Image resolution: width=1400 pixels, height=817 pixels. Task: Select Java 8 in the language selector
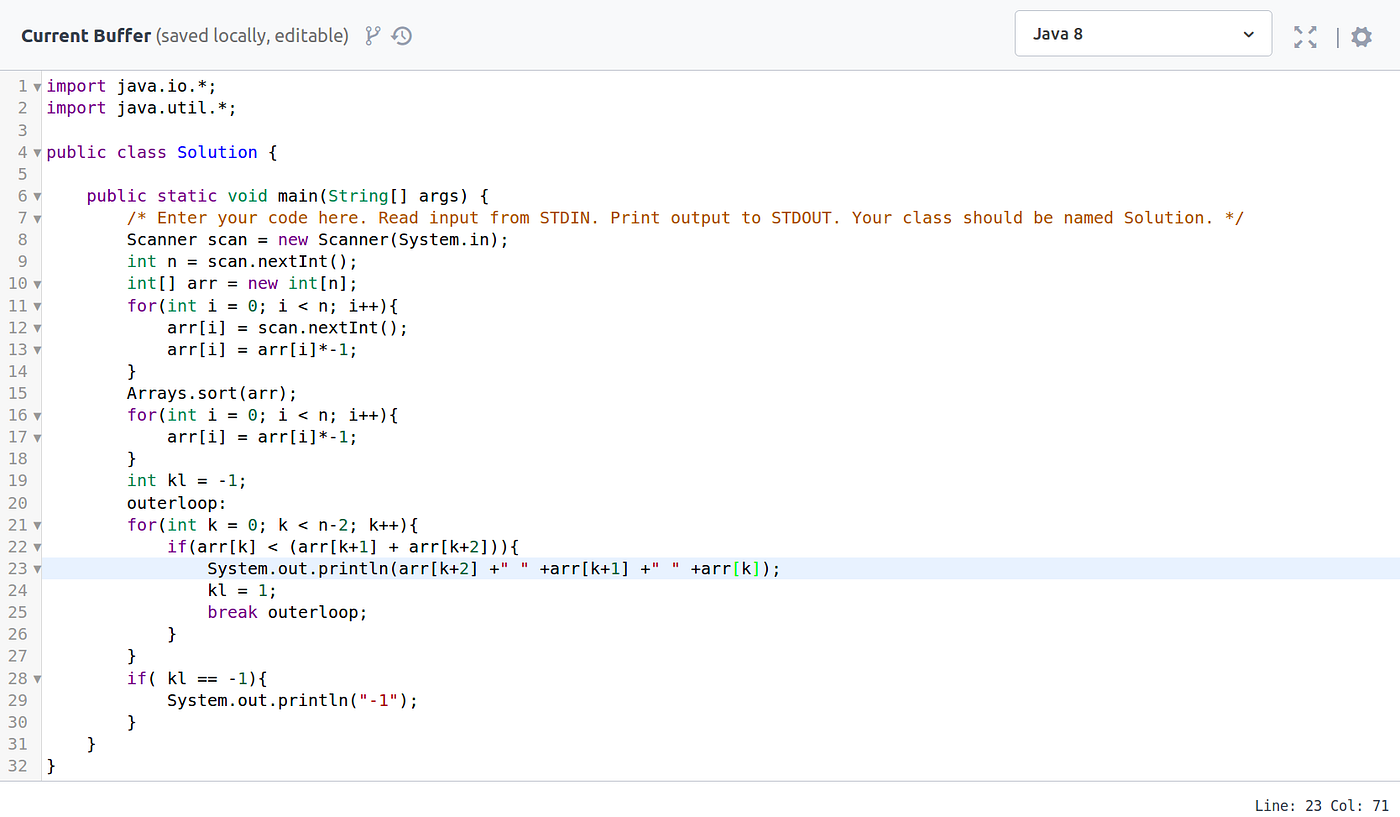(x=1143, y=33)
